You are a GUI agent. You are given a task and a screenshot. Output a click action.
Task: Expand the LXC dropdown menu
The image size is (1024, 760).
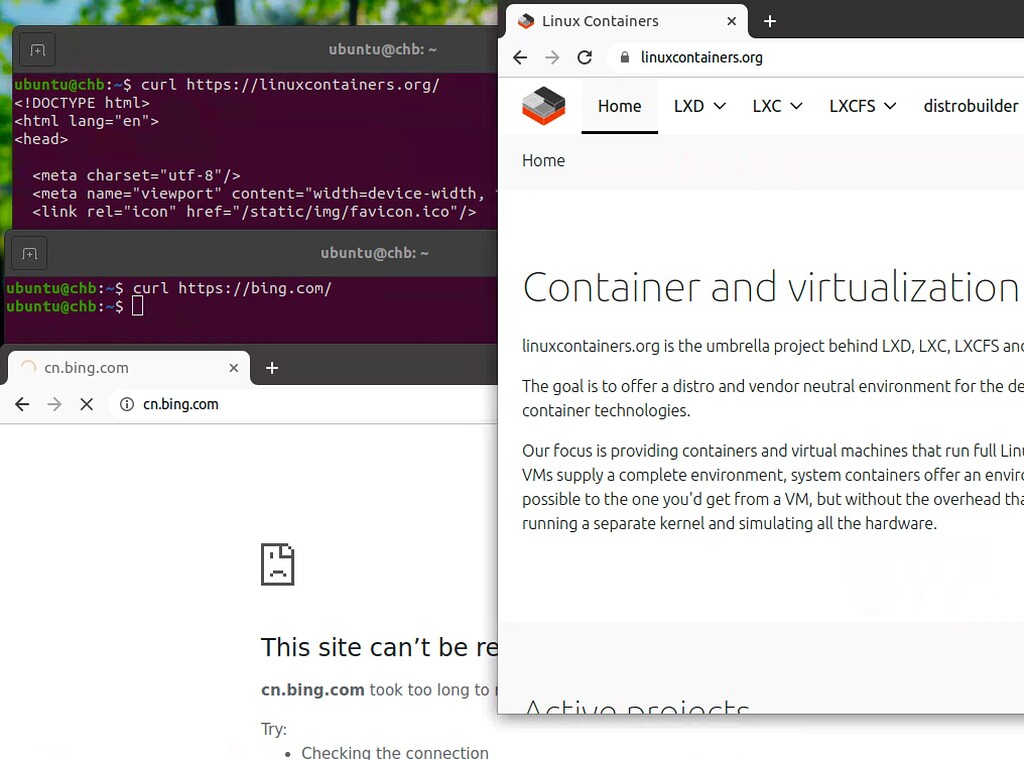pos(776,106)
